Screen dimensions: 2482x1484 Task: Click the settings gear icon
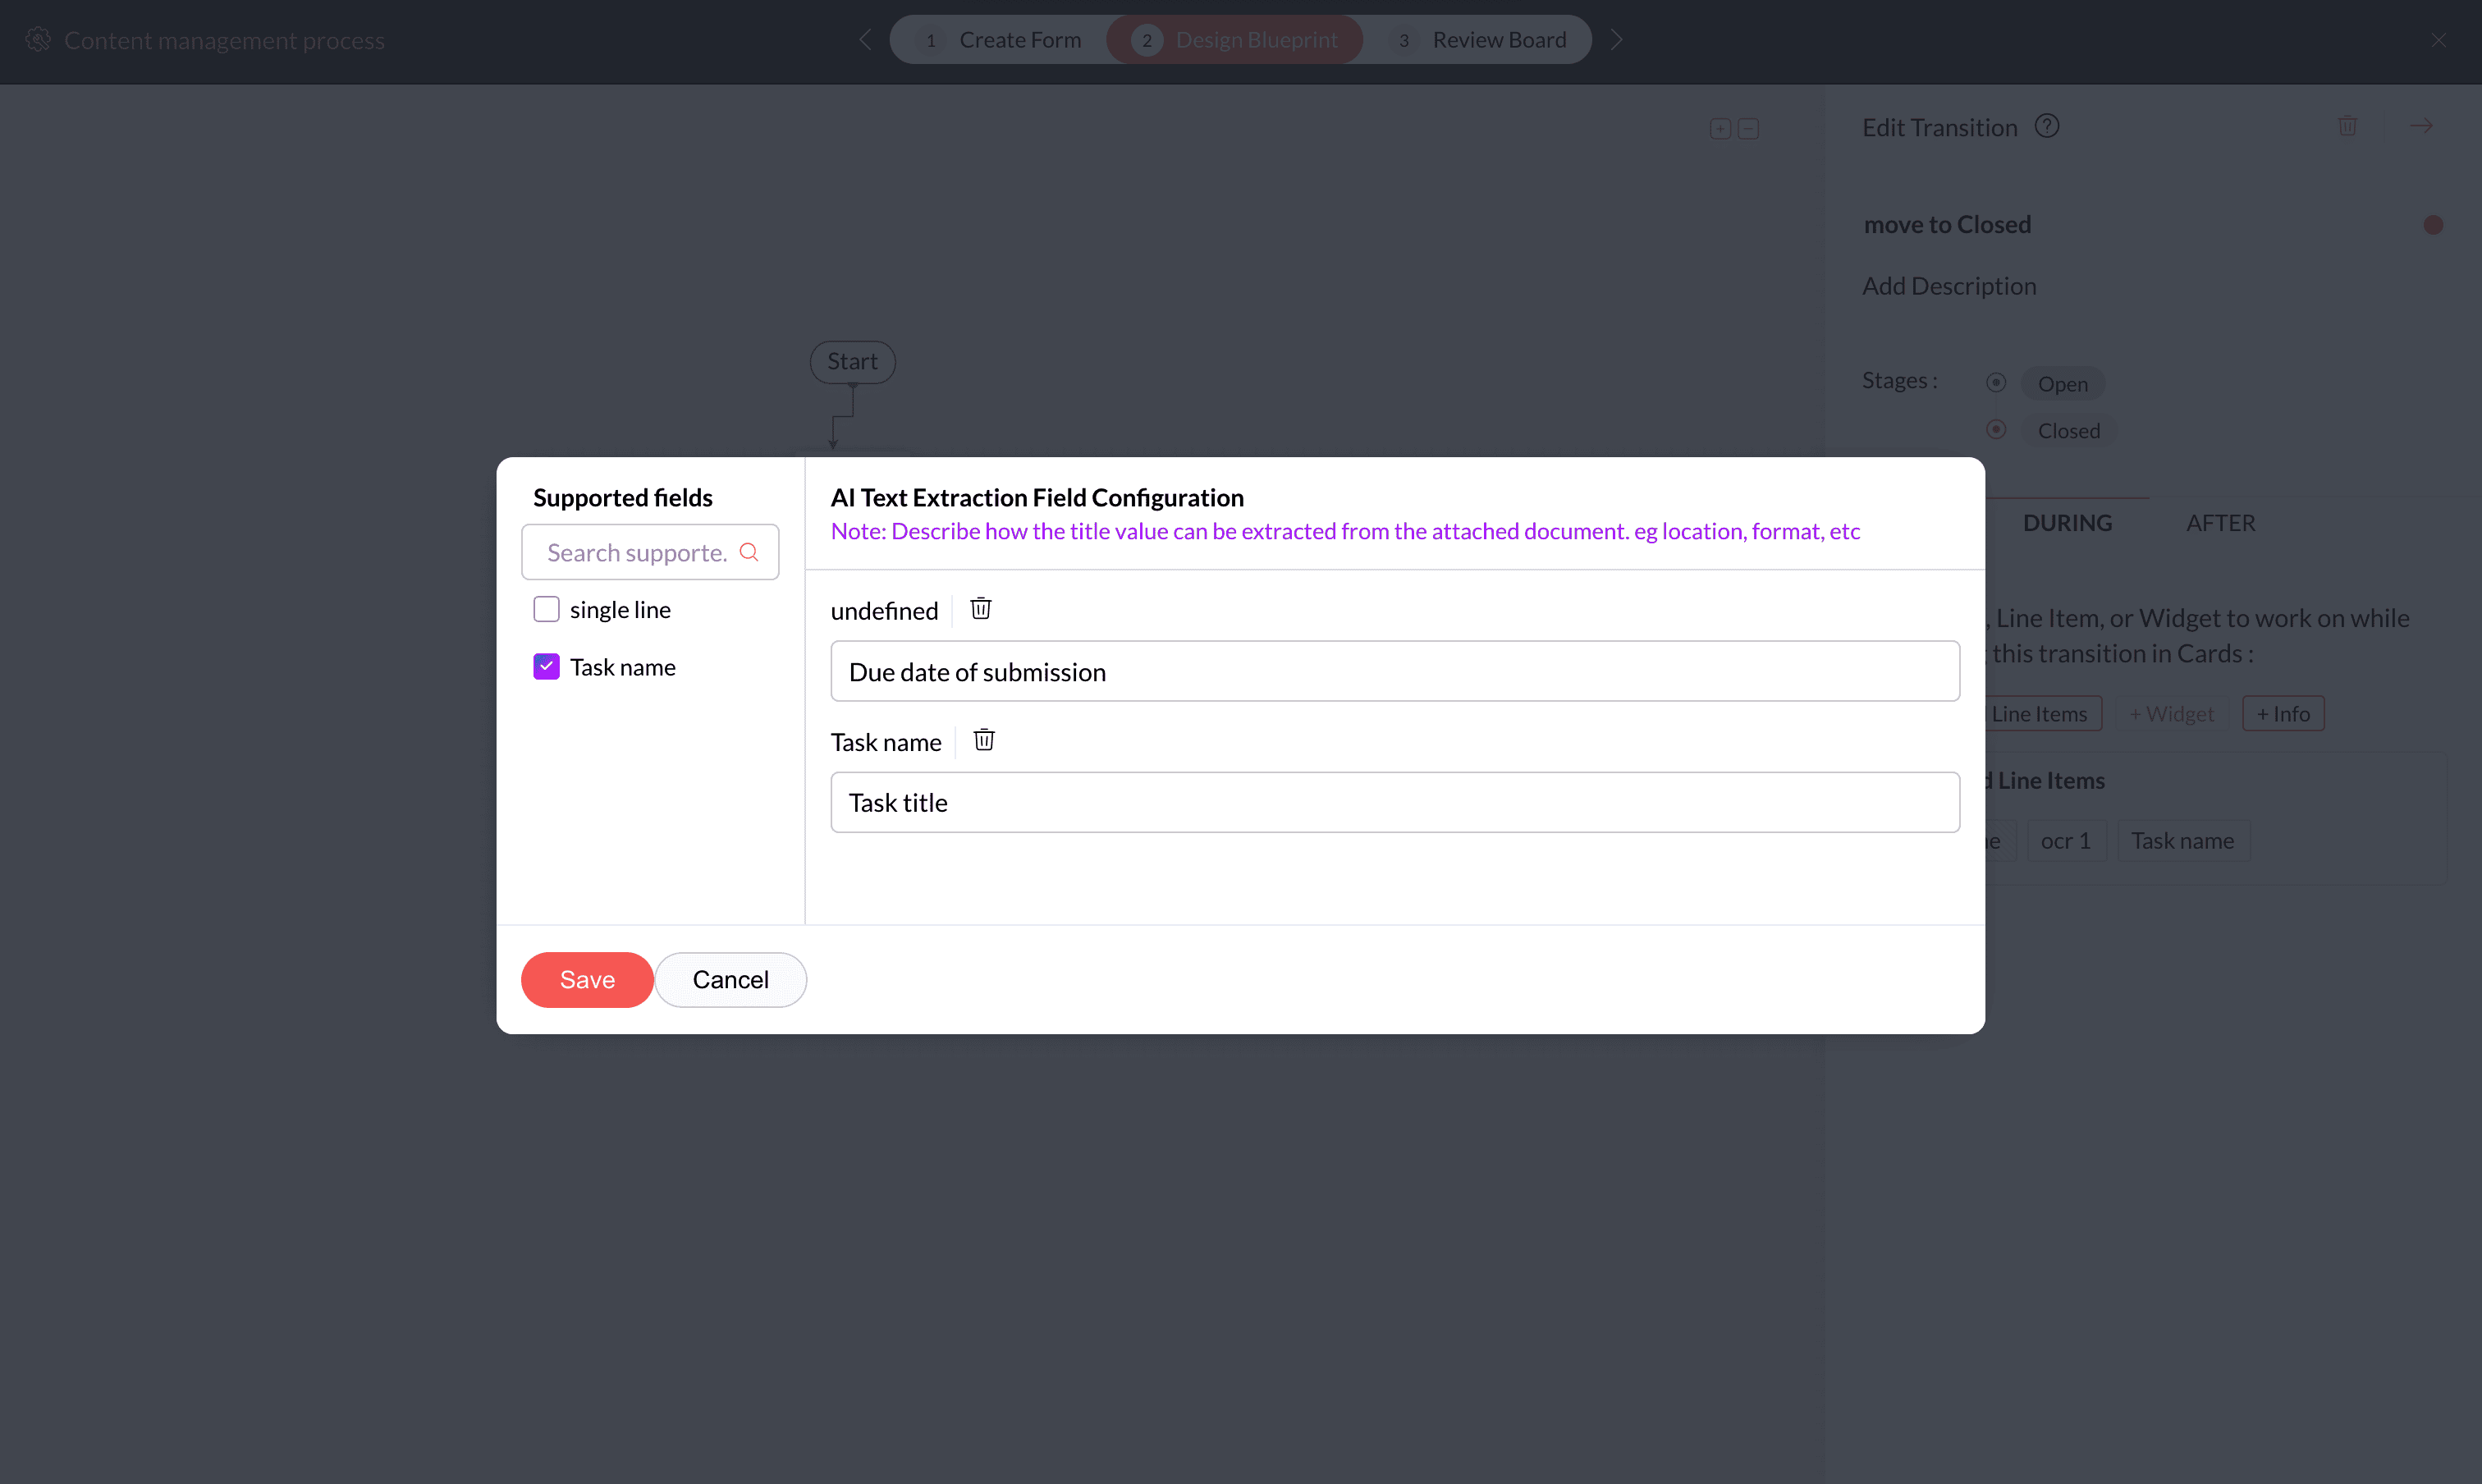click(x=38, y=40)
